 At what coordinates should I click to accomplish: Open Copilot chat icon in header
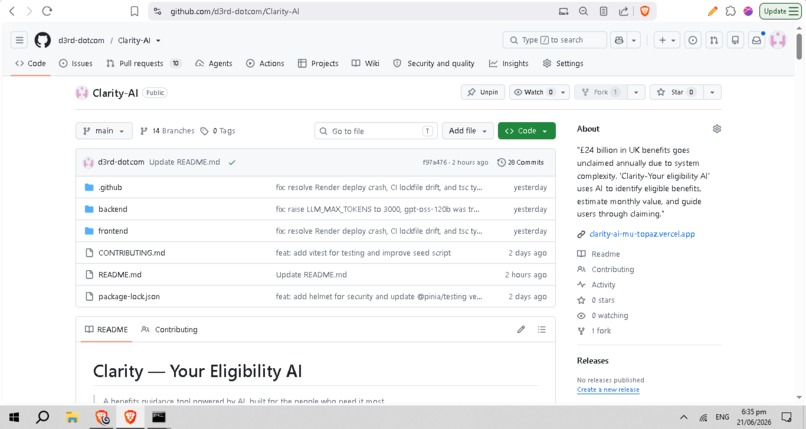pos(619,40)
